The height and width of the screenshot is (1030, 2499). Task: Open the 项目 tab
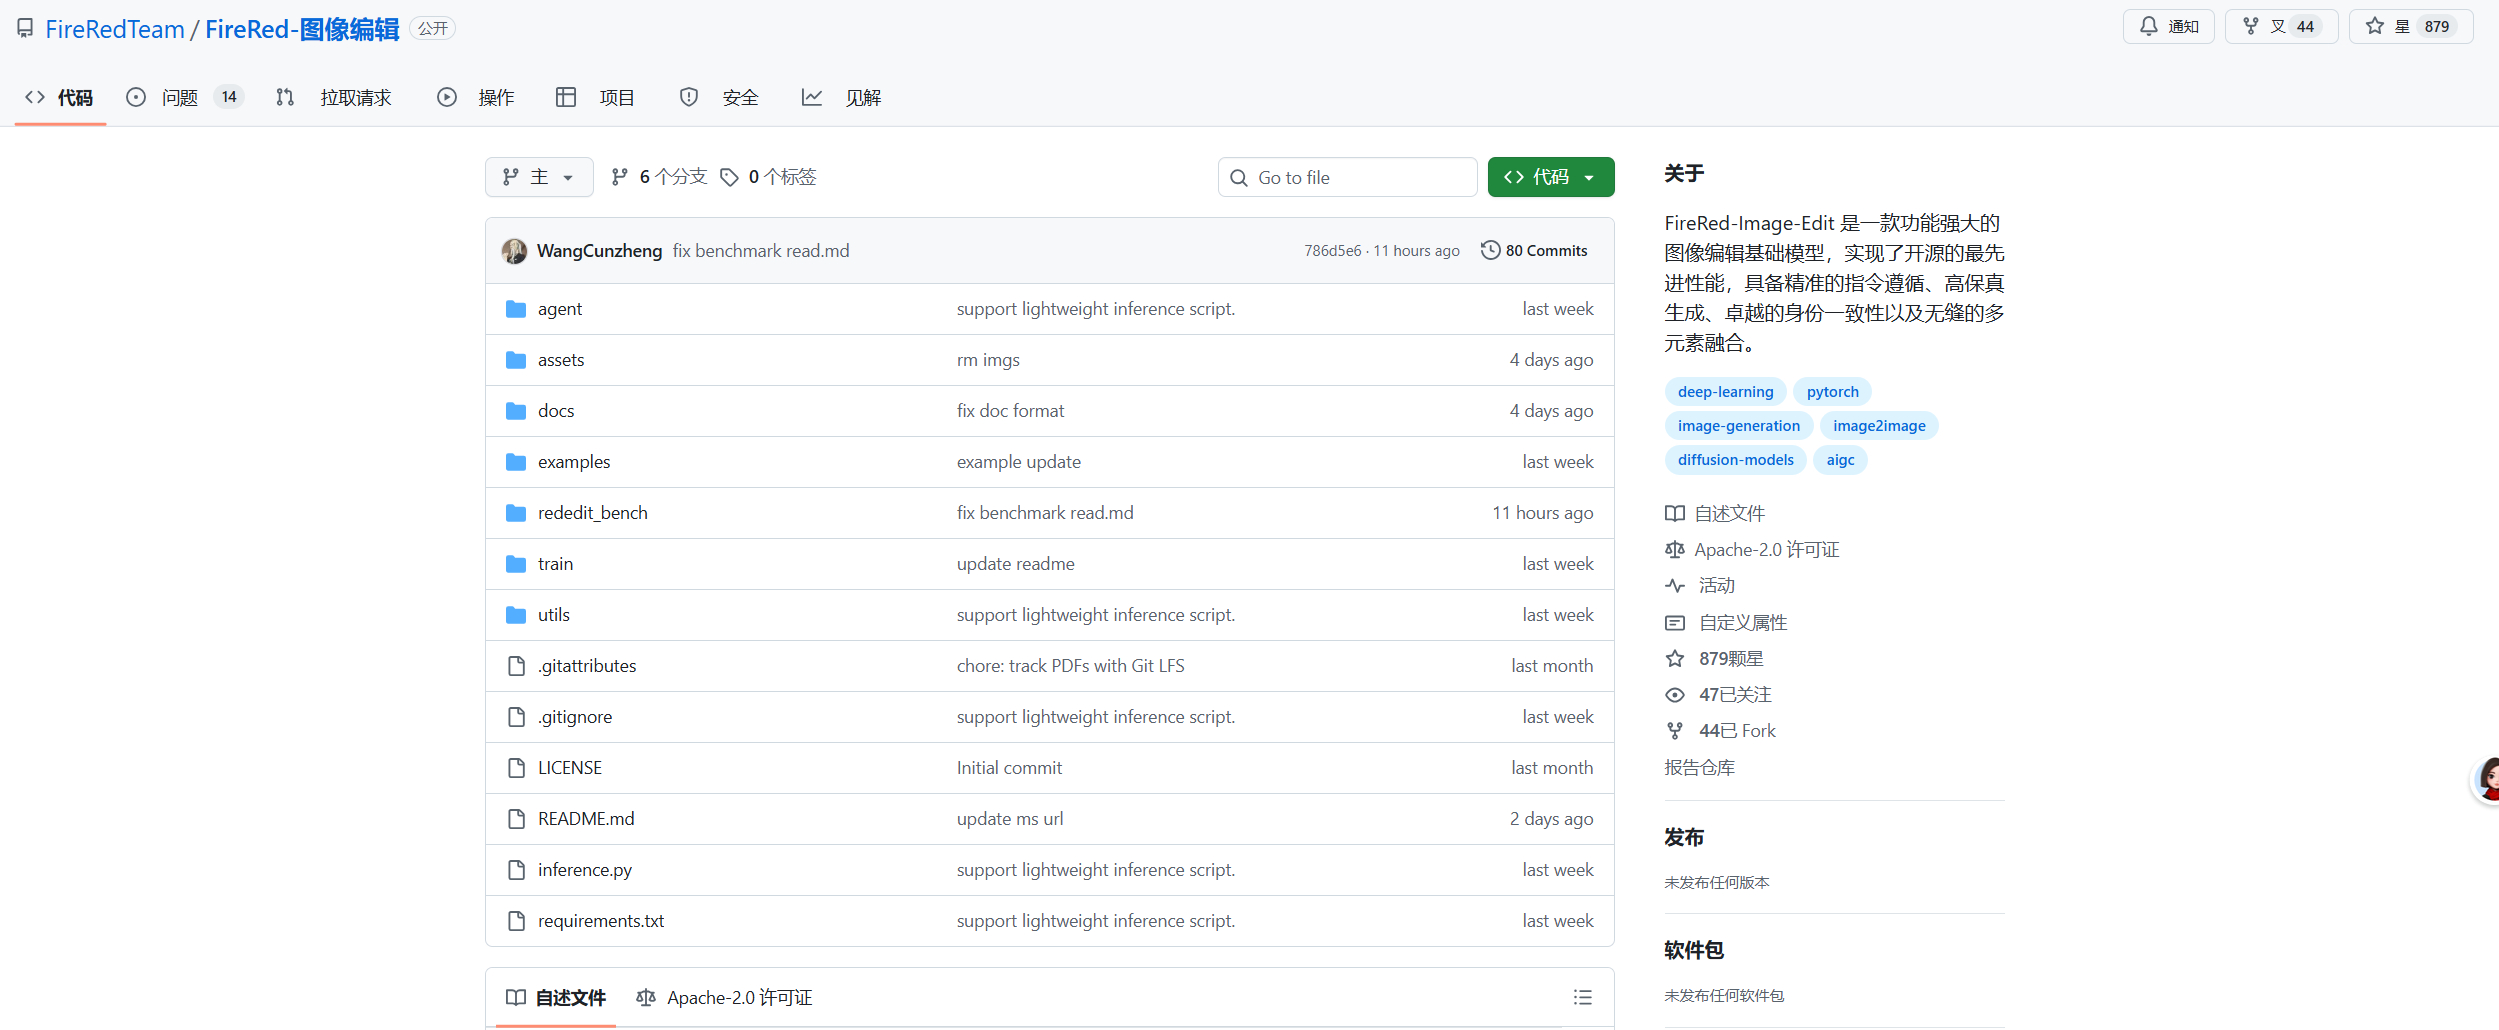(x=595, y=97)
